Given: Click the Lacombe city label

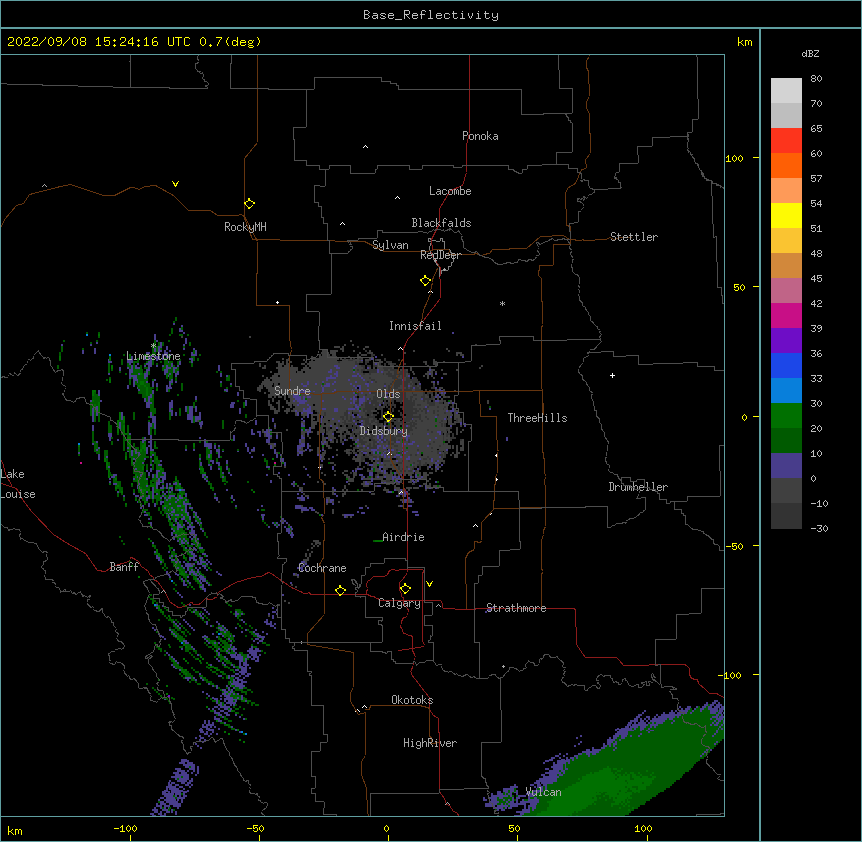Looking at the screenshot, I should click(450, 191).
